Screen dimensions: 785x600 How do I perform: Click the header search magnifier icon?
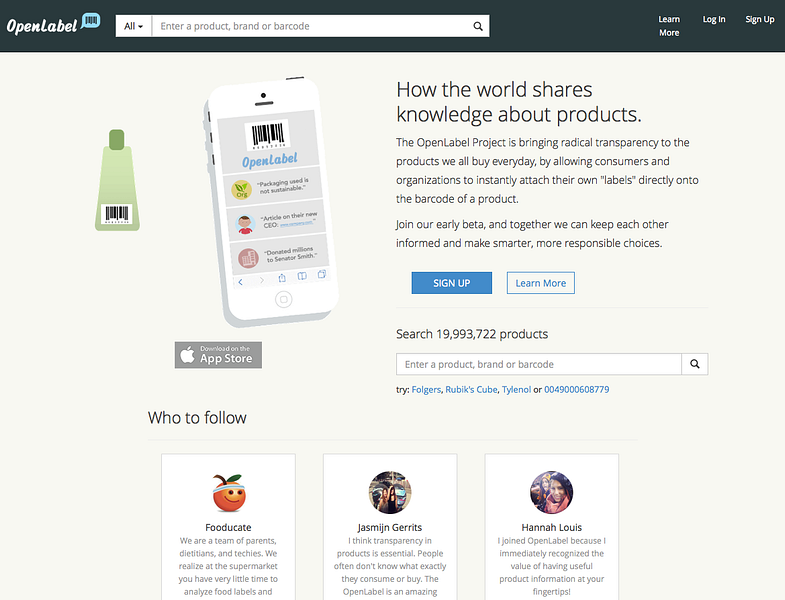pyautogui.click(x=478, y=26)
